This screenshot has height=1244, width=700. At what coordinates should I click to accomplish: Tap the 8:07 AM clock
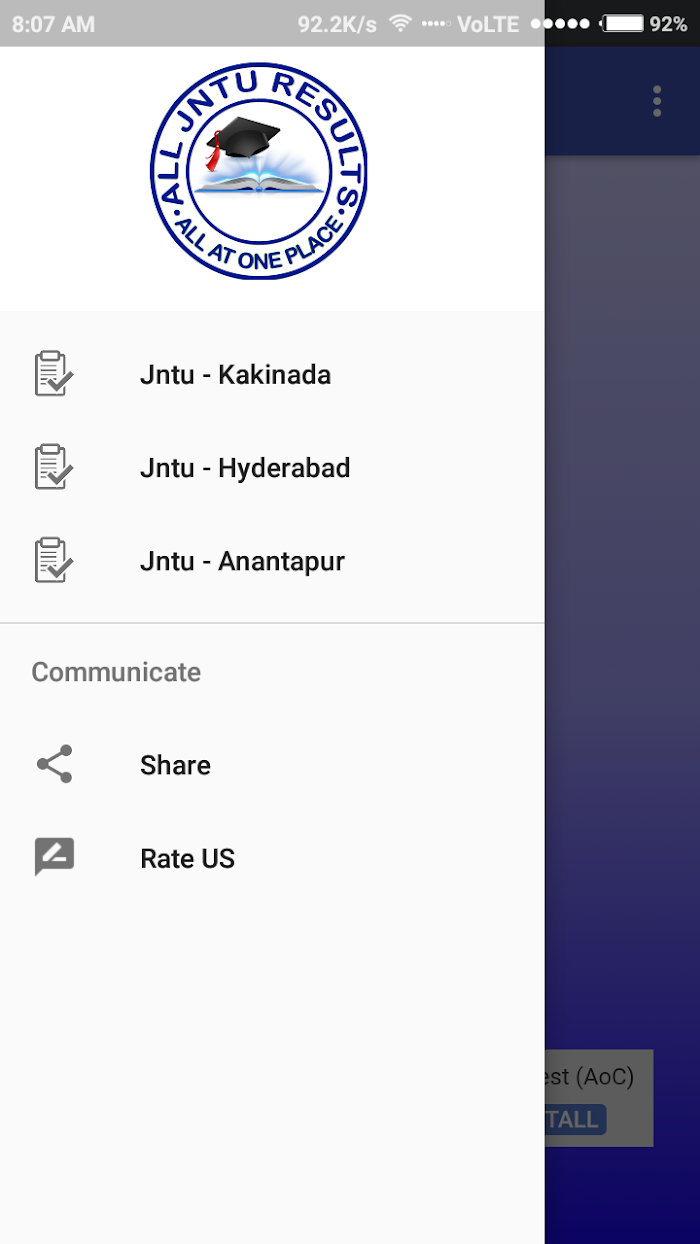pyautogui.click(x=53, y=24)
